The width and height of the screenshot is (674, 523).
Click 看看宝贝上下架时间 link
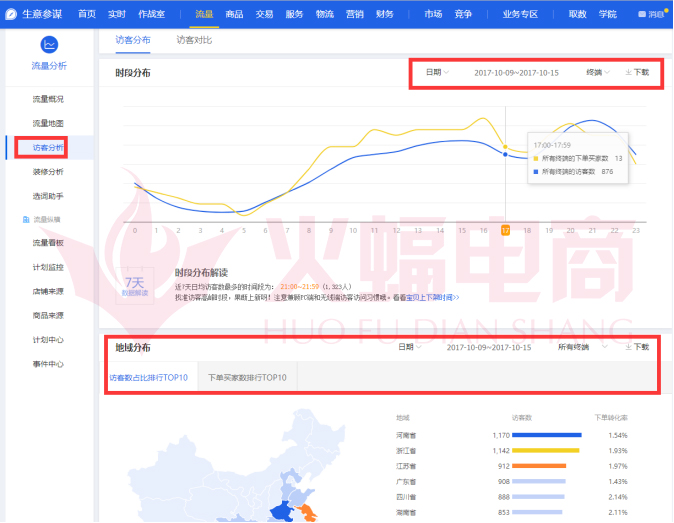(428, 297)
